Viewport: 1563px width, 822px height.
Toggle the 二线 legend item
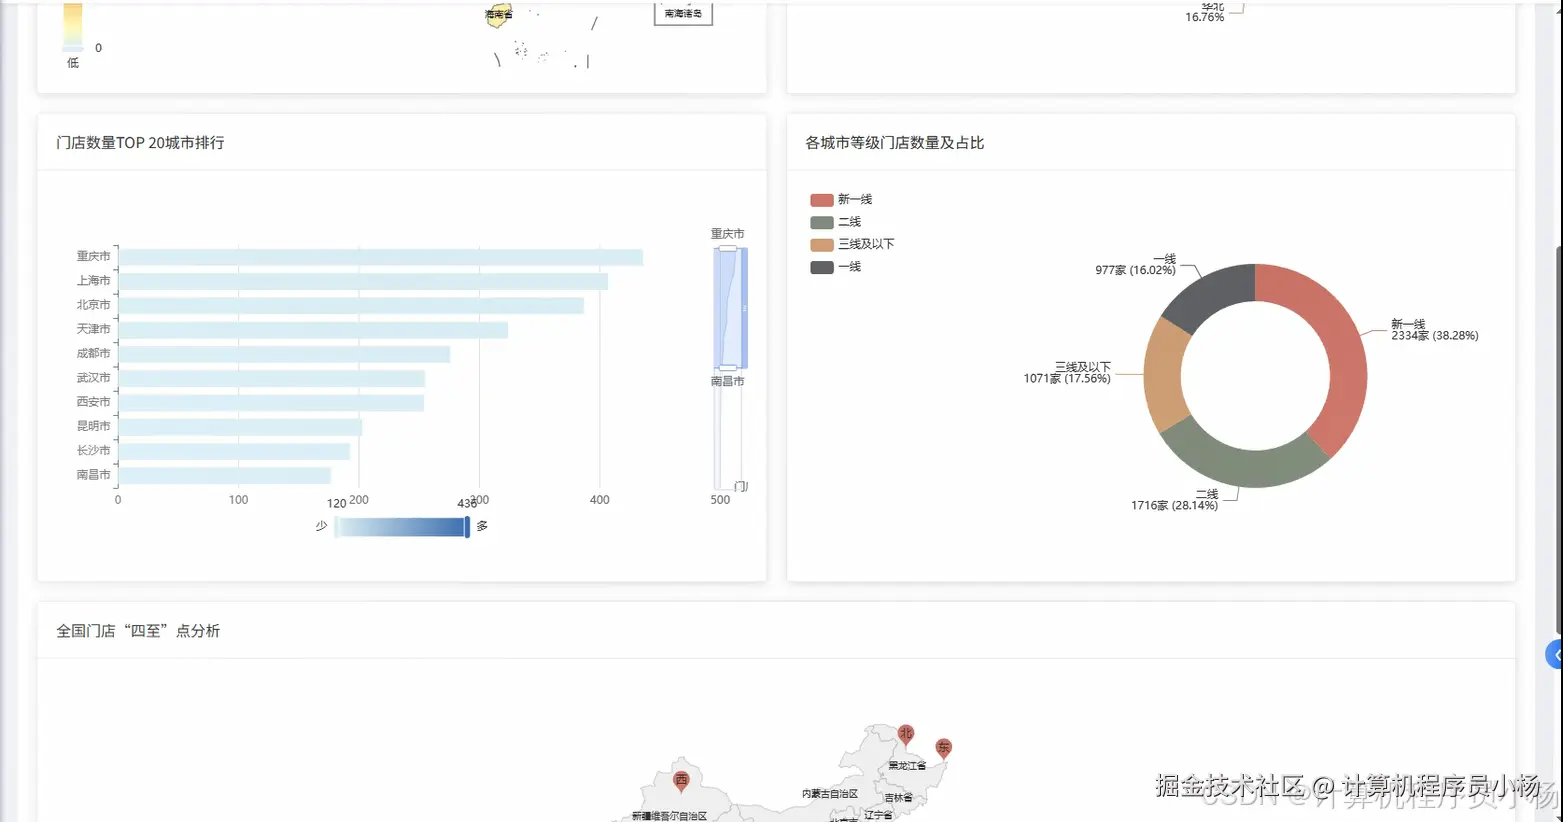click(x=836, y=222)
